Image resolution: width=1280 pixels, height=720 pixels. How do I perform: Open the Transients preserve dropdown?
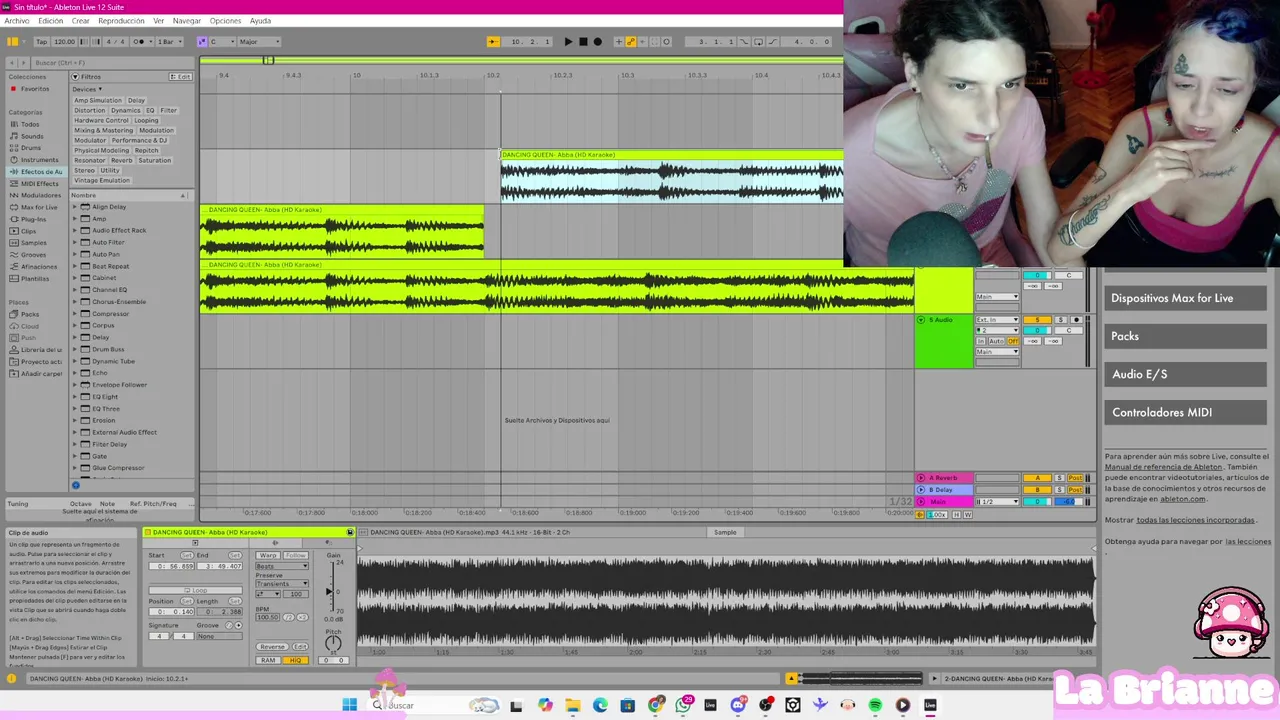coord(282,584)
